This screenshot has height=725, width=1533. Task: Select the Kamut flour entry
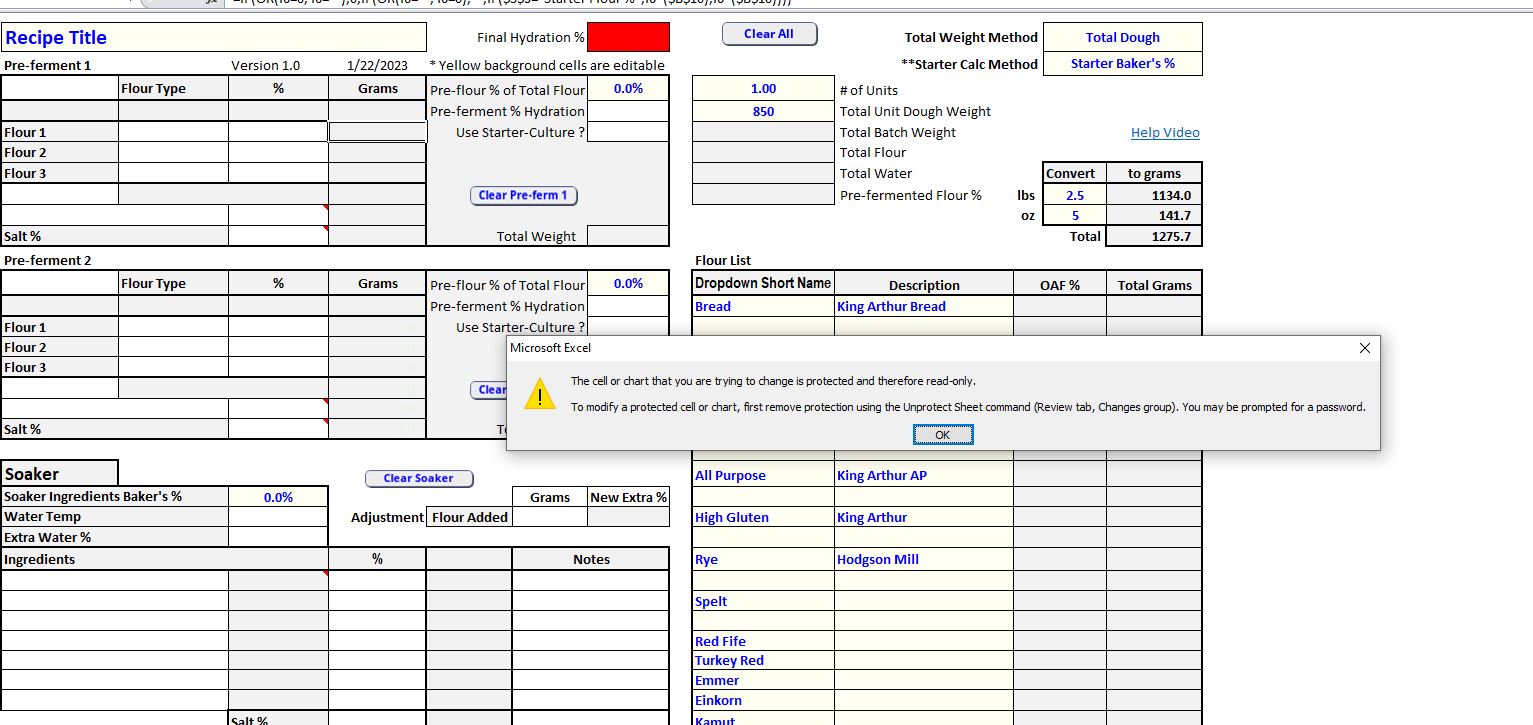[763, 719]
